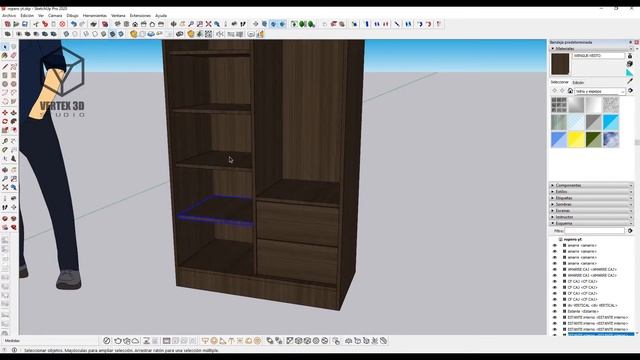
Task: Activate the Line drawing tool
Action: point(5,66)
